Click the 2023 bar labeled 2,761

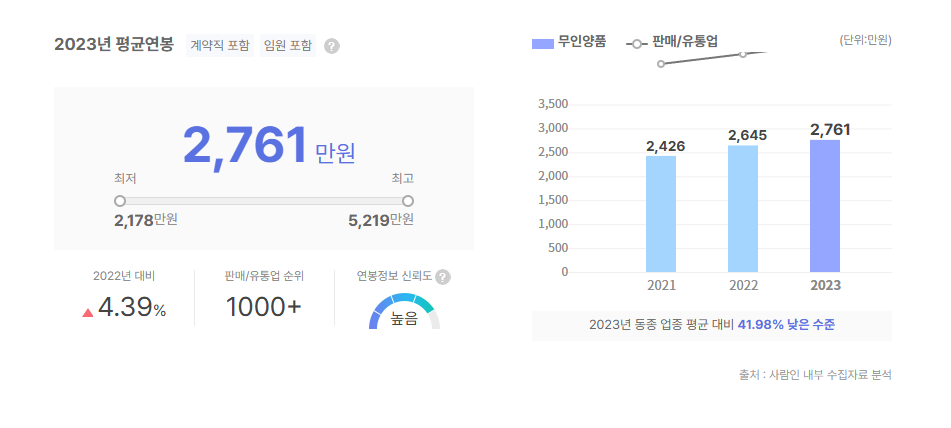(x=825, y=206)
